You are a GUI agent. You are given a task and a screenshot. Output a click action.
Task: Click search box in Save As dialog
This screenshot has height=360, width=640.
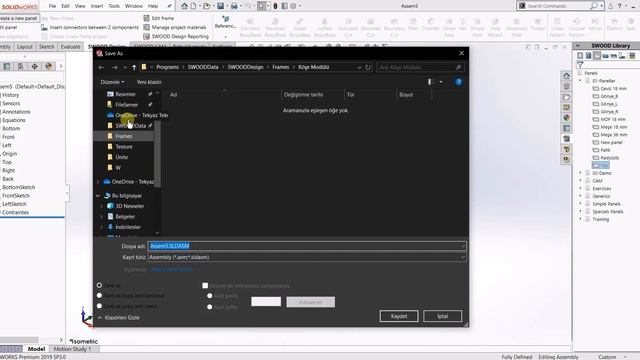click(x=420, y=67)
